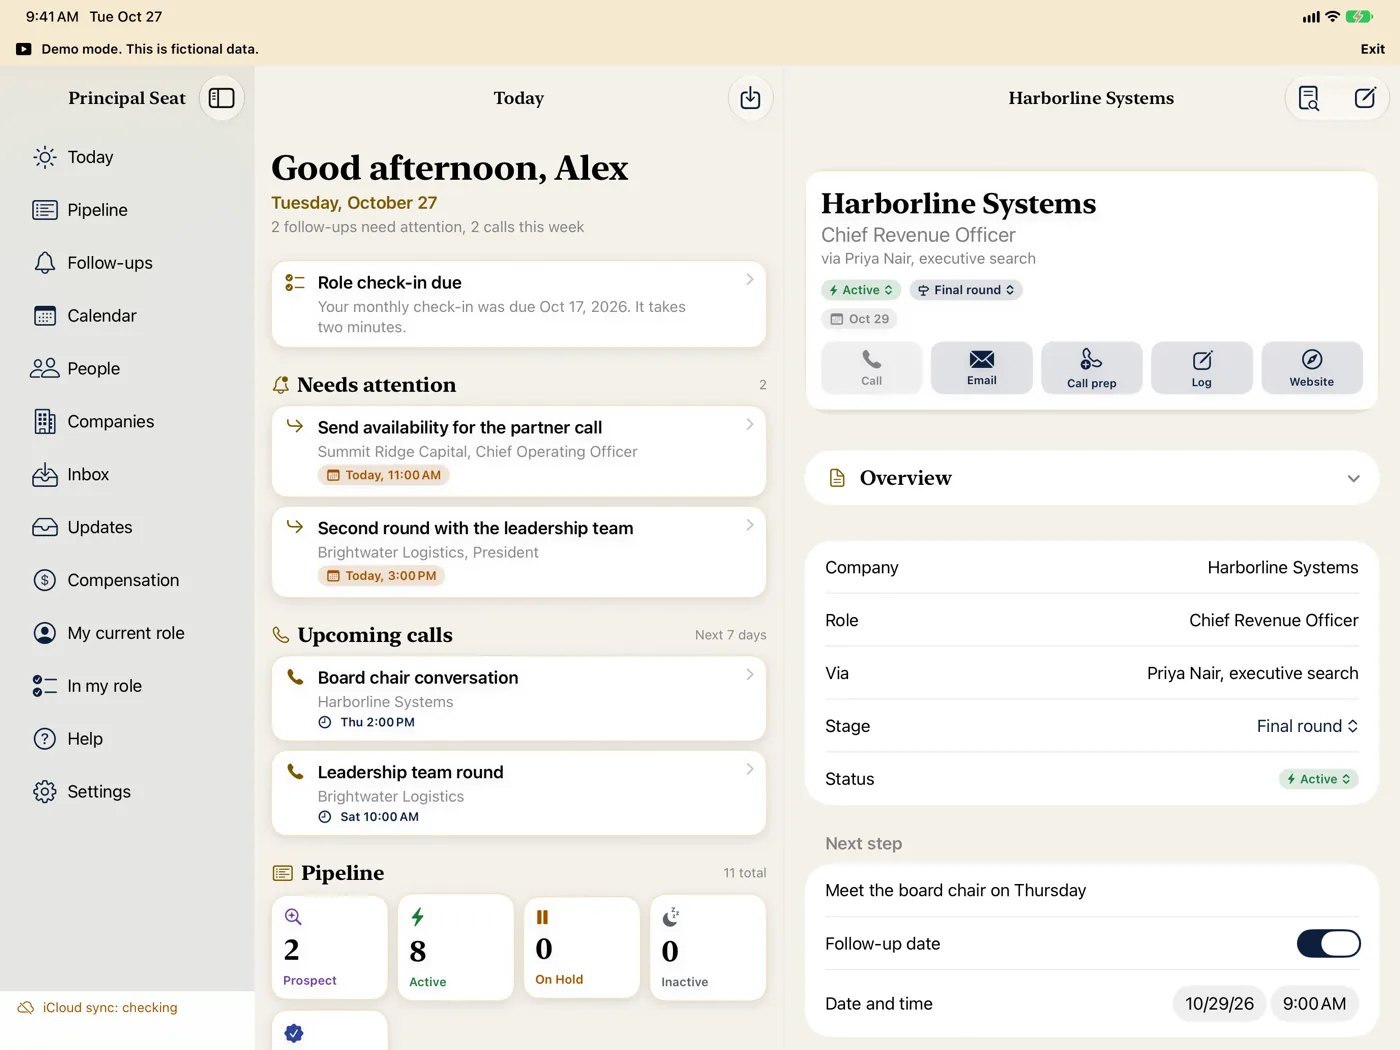Call Harborline Systems
This screenshot has height=1050, width=1400.
872,368
